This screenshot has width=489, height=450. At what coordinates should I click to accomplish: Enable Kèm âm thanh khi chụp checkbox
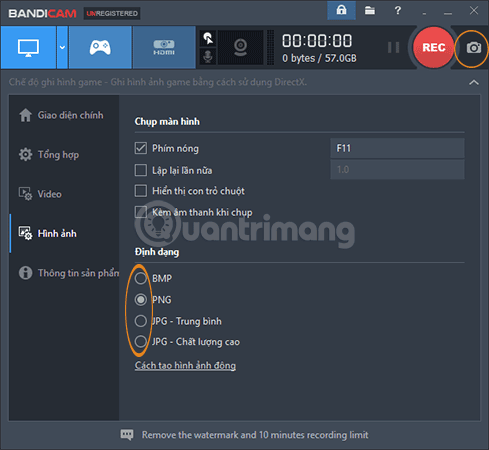[x=141, y=212]
